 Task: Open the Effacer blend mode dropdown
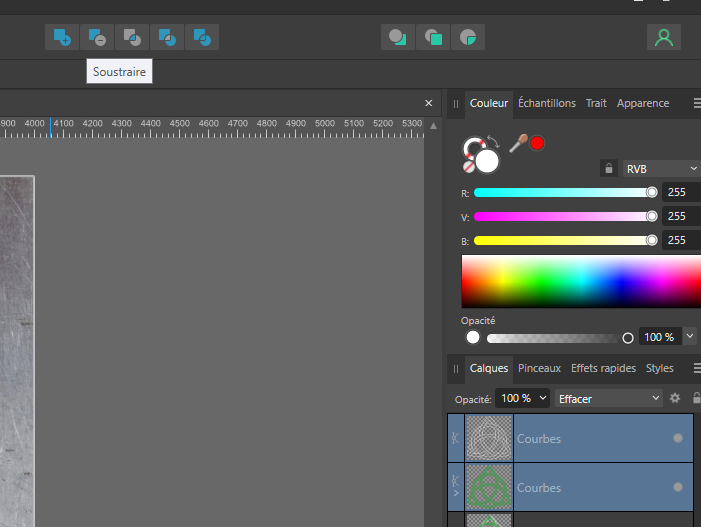[x=609, y=398]
